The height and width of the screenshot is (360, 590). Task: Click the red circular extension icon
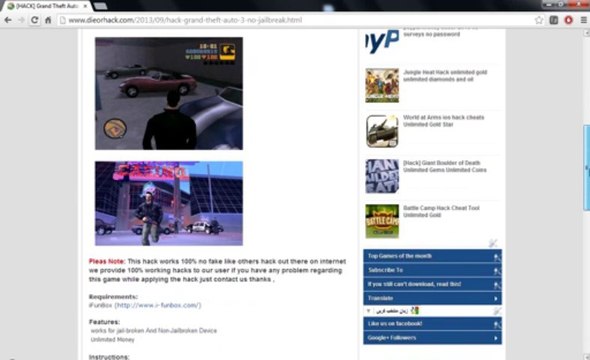pos(569,20)
